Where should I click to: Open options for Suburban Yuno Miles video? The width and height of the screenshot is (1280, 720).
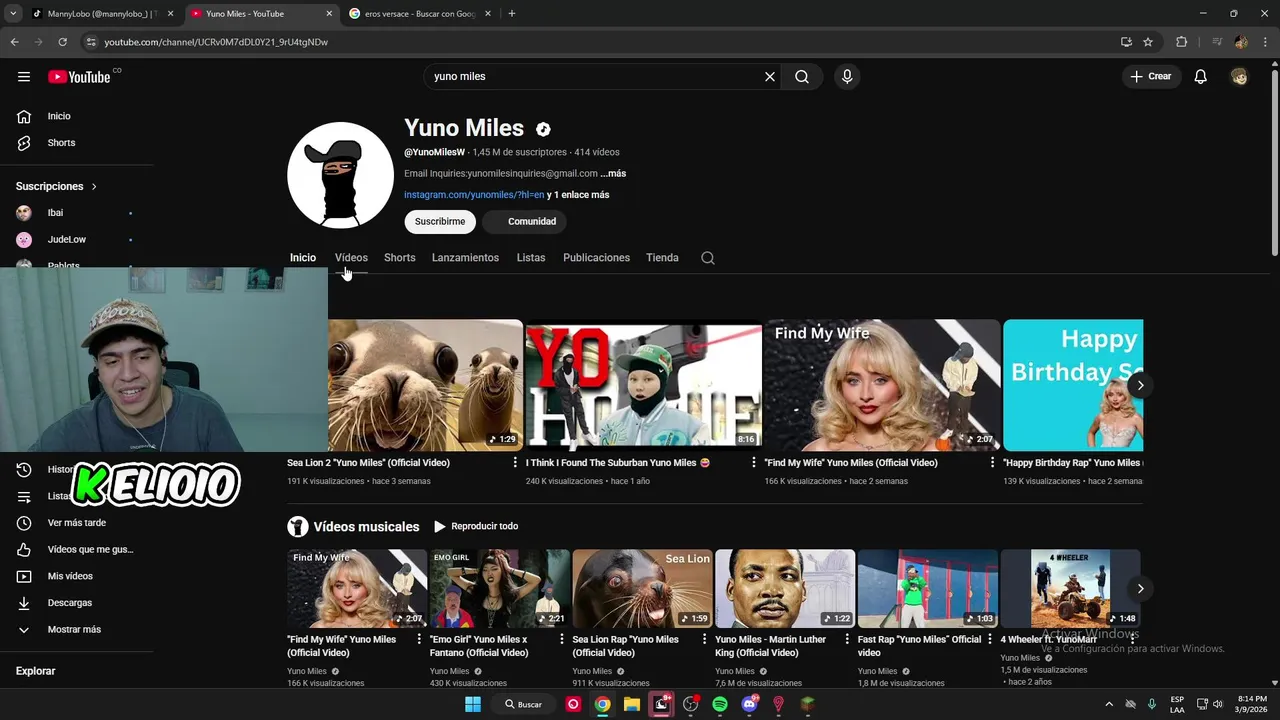754,463
